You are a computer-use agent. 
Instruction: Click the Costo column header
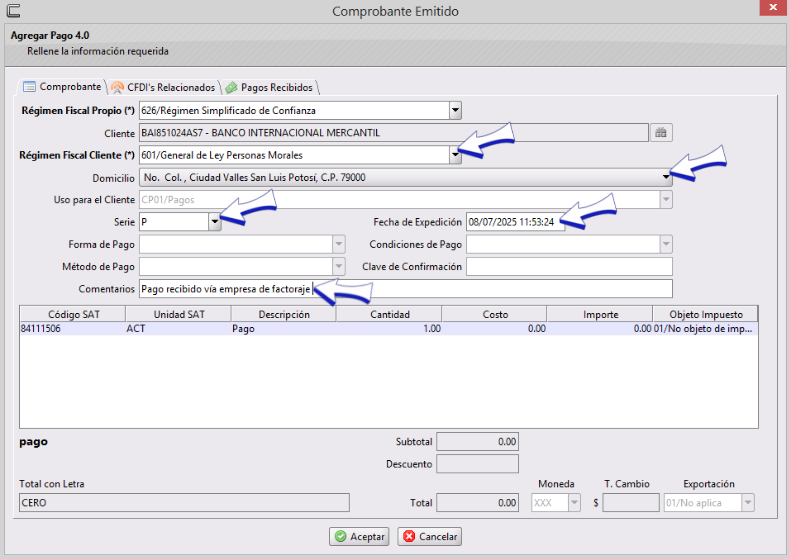pos(495,314)
